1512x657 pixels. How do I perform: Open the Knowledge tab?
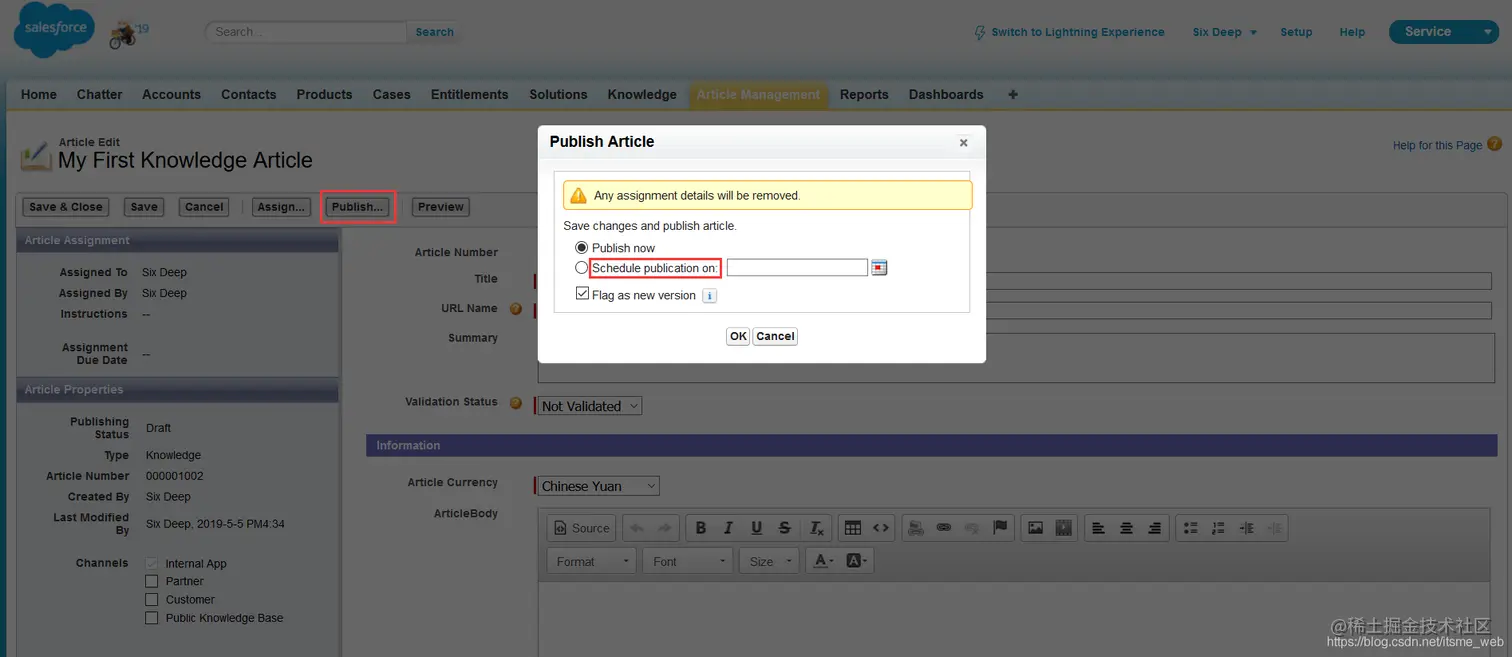click(642, 94)
